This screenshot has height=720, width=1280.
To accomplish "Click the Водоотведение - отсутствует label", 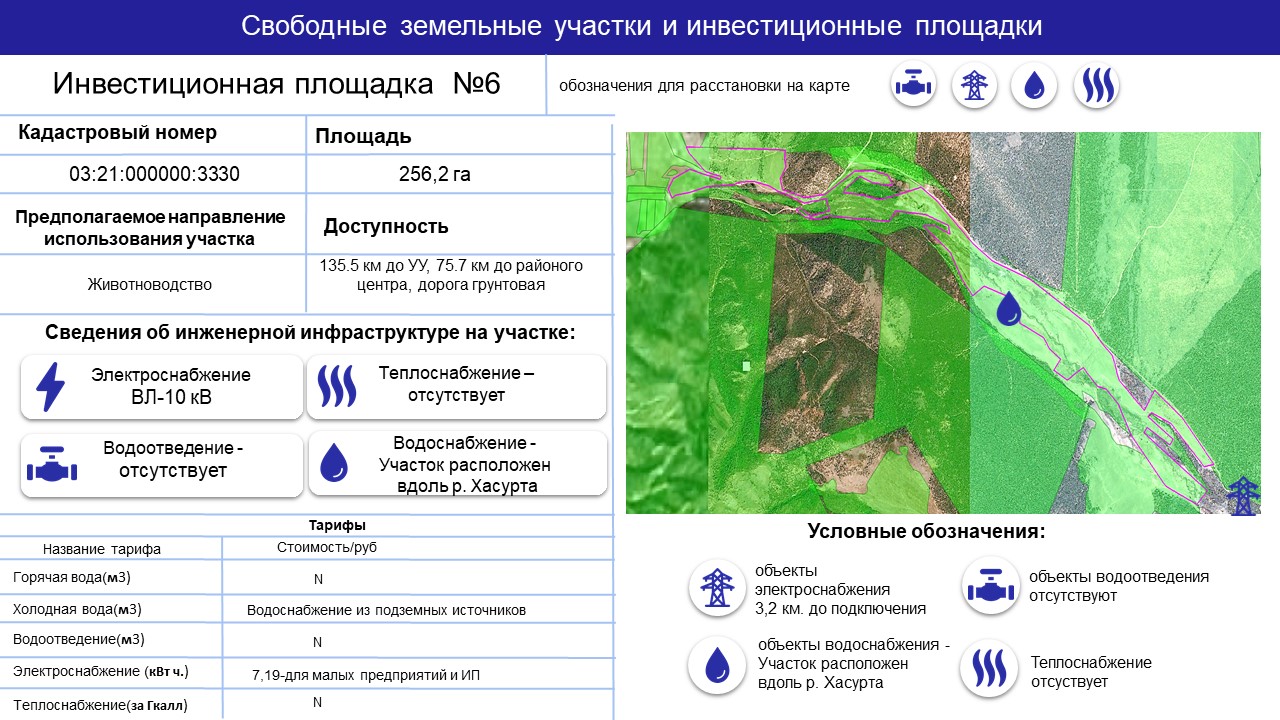I will pyautogui.click(x=173, y=460).
